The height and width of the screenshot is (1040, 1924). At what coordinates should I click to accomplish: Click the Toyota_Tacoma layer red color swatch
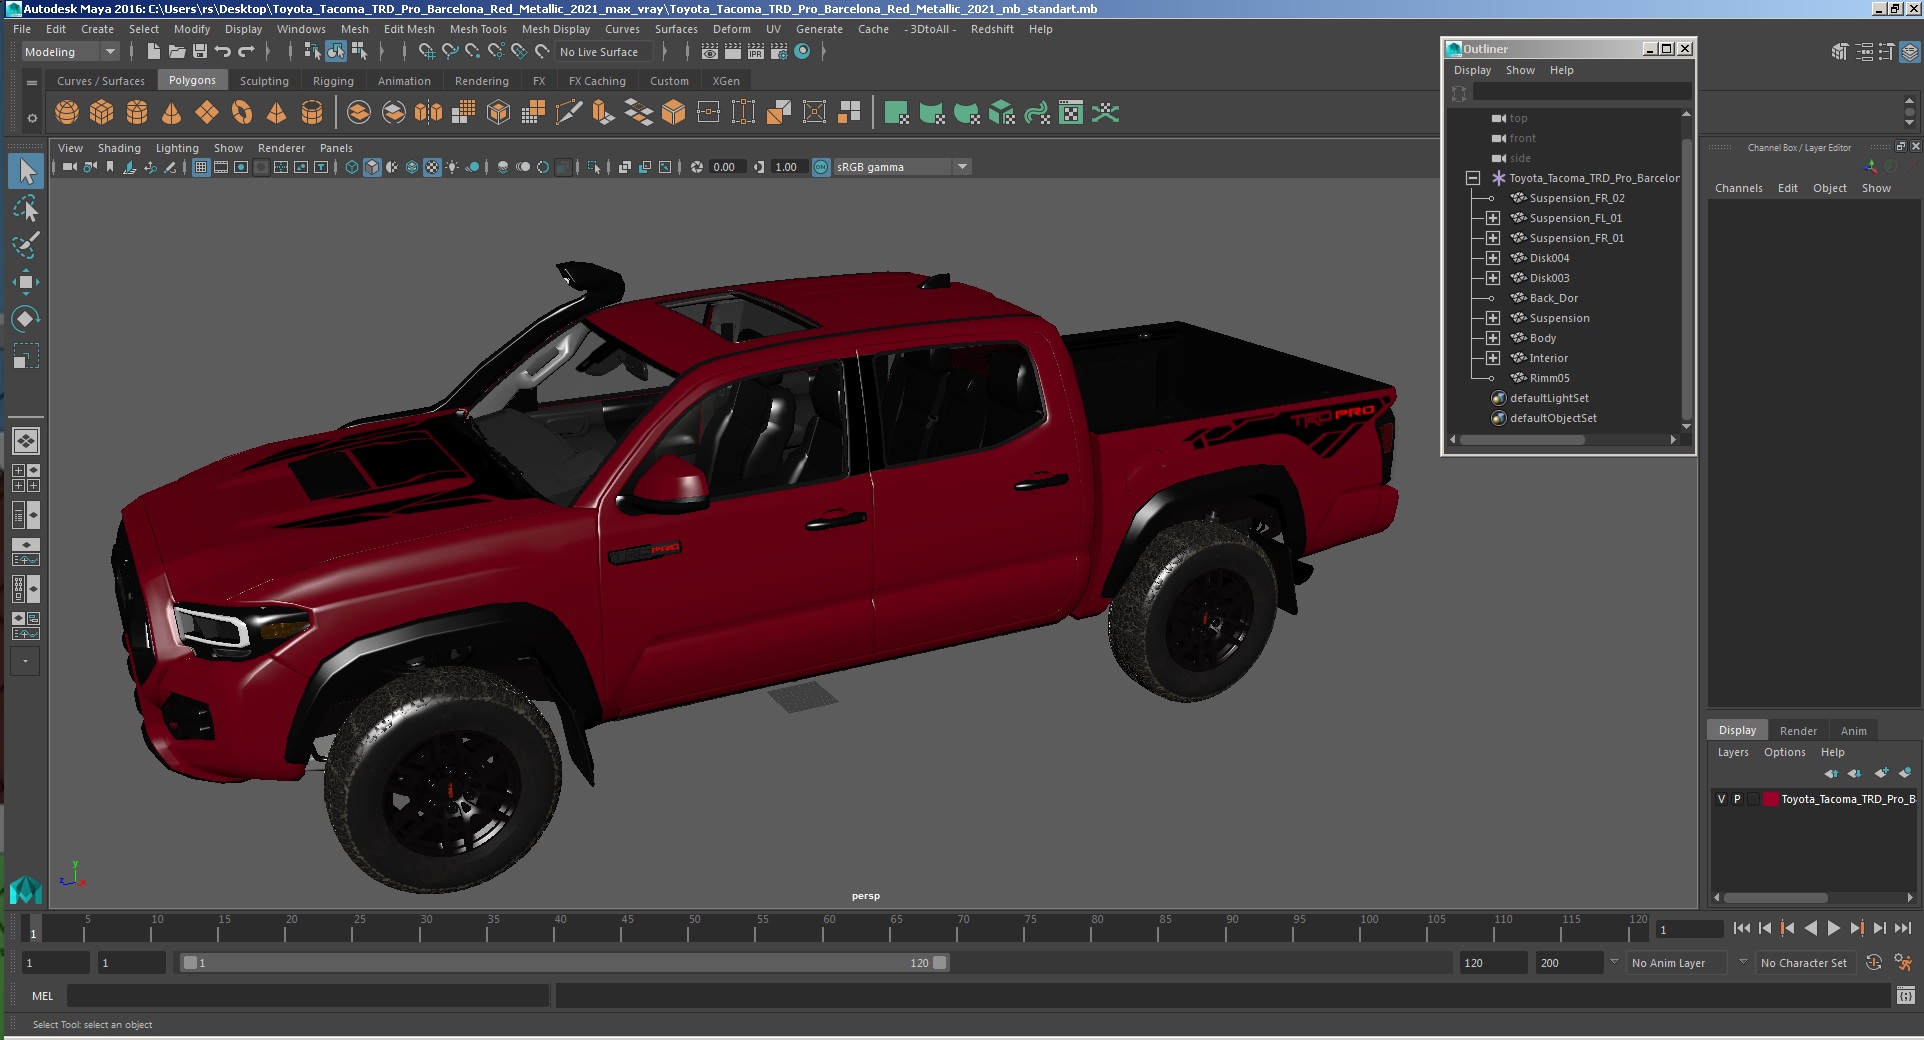[x=1770, y=799]
